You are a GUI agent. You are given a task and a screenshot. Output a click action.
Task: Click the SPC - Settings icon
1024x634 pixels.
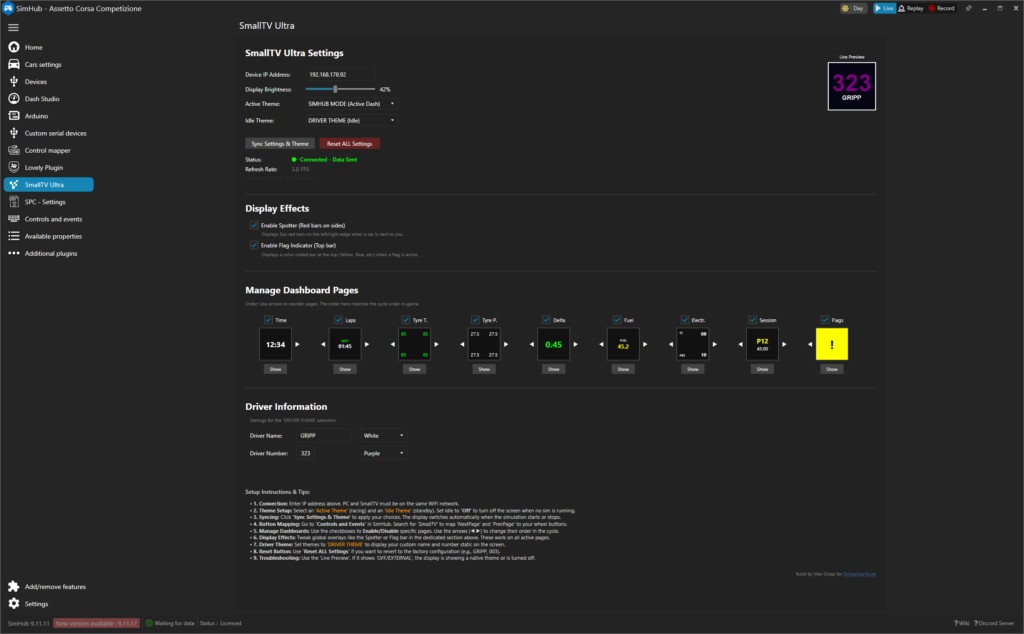(x=14, y=202)
